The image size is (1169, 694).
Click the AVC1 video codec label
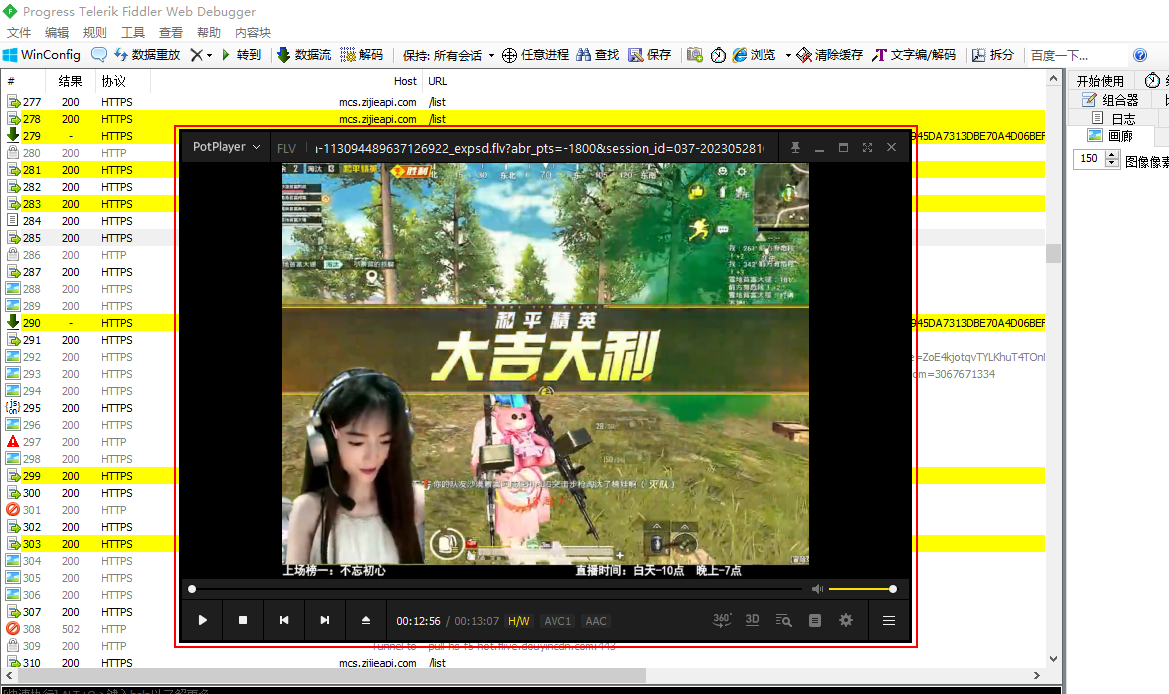557,621
